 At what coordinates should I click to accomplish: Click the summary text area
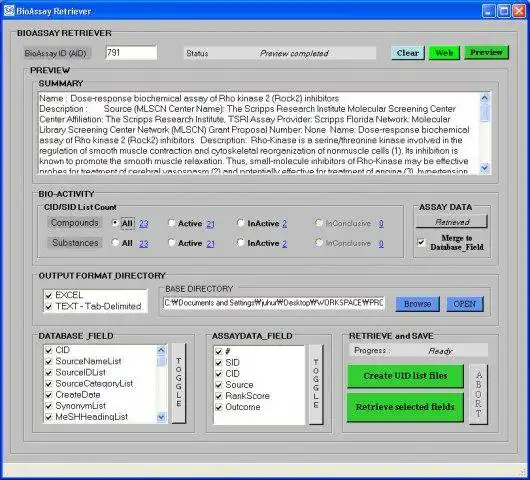point(259,133)
